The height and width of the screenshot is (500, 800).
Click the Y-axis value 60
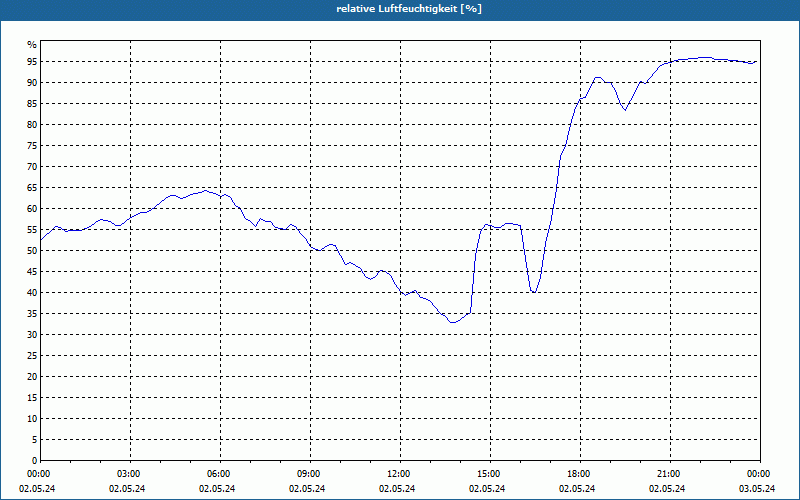pos(32,209)
